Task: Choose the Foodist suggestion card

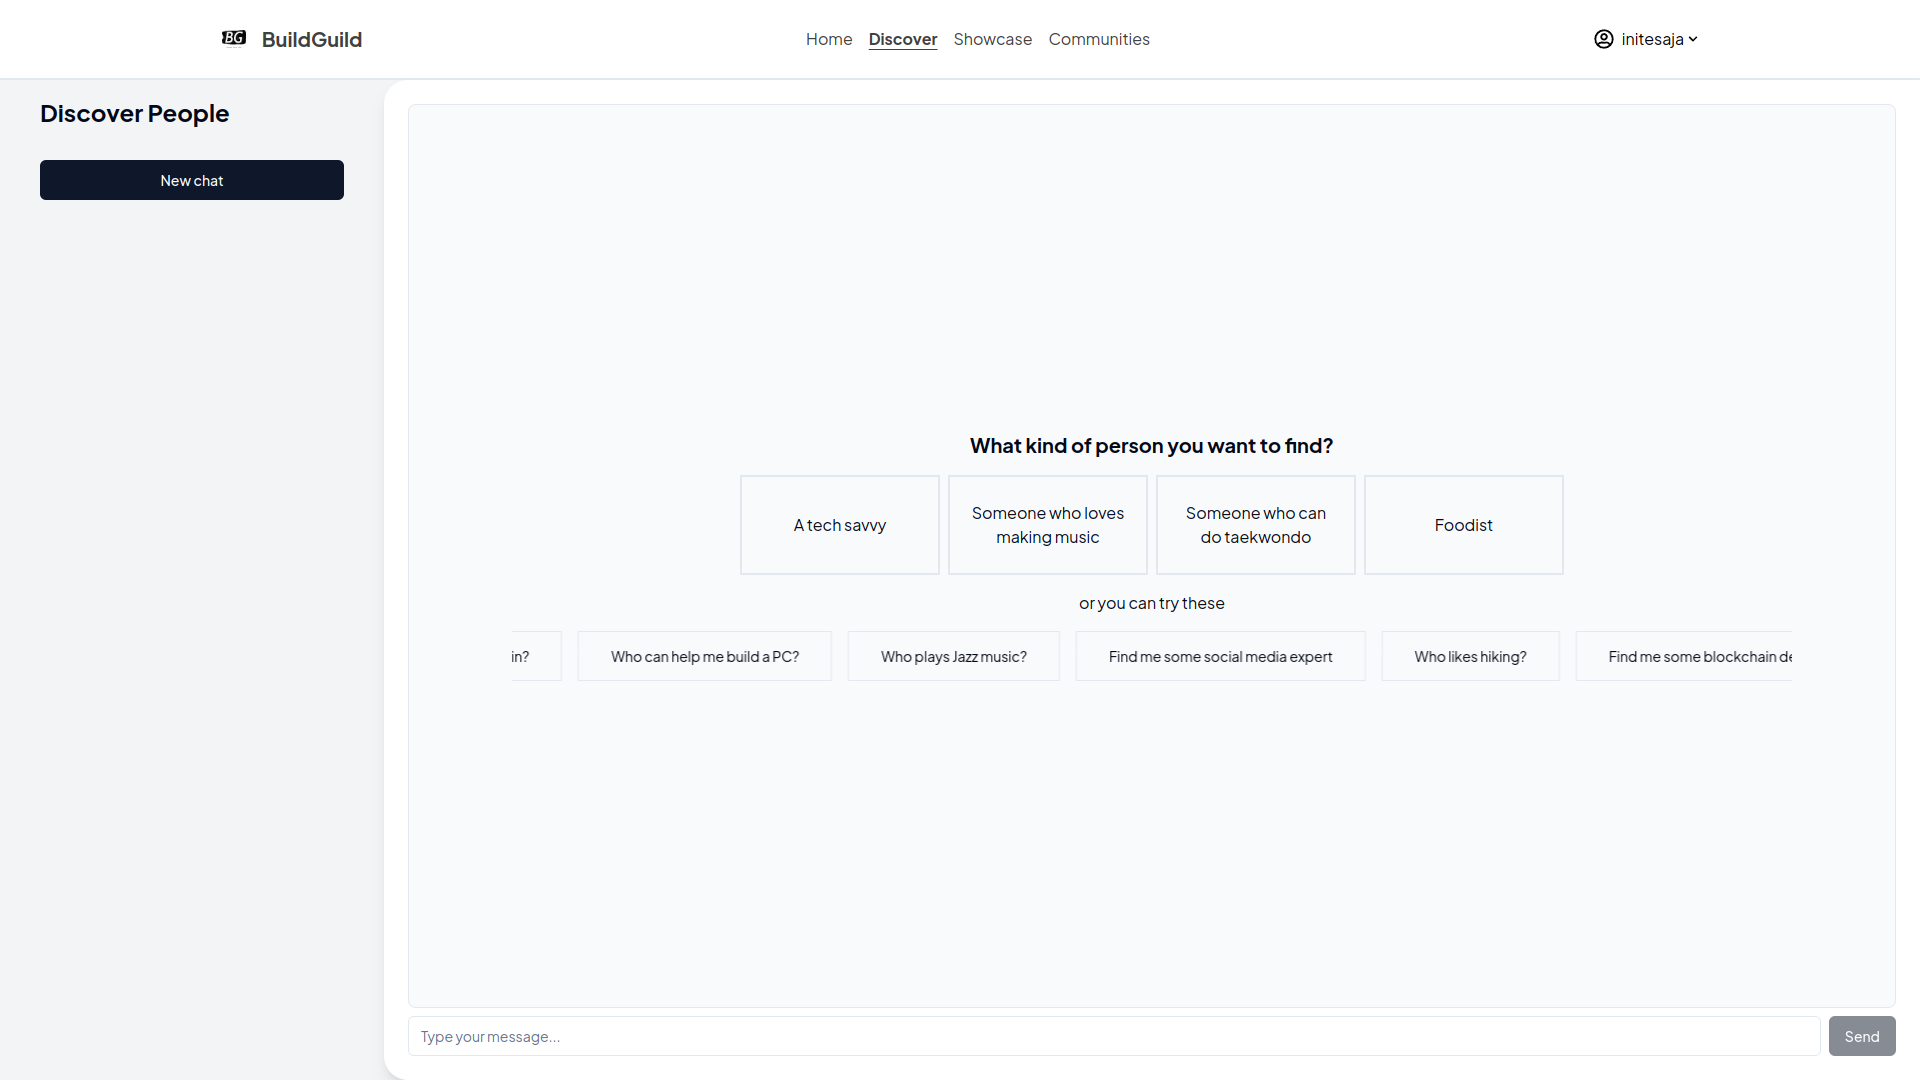Action: coord(1463,525)
